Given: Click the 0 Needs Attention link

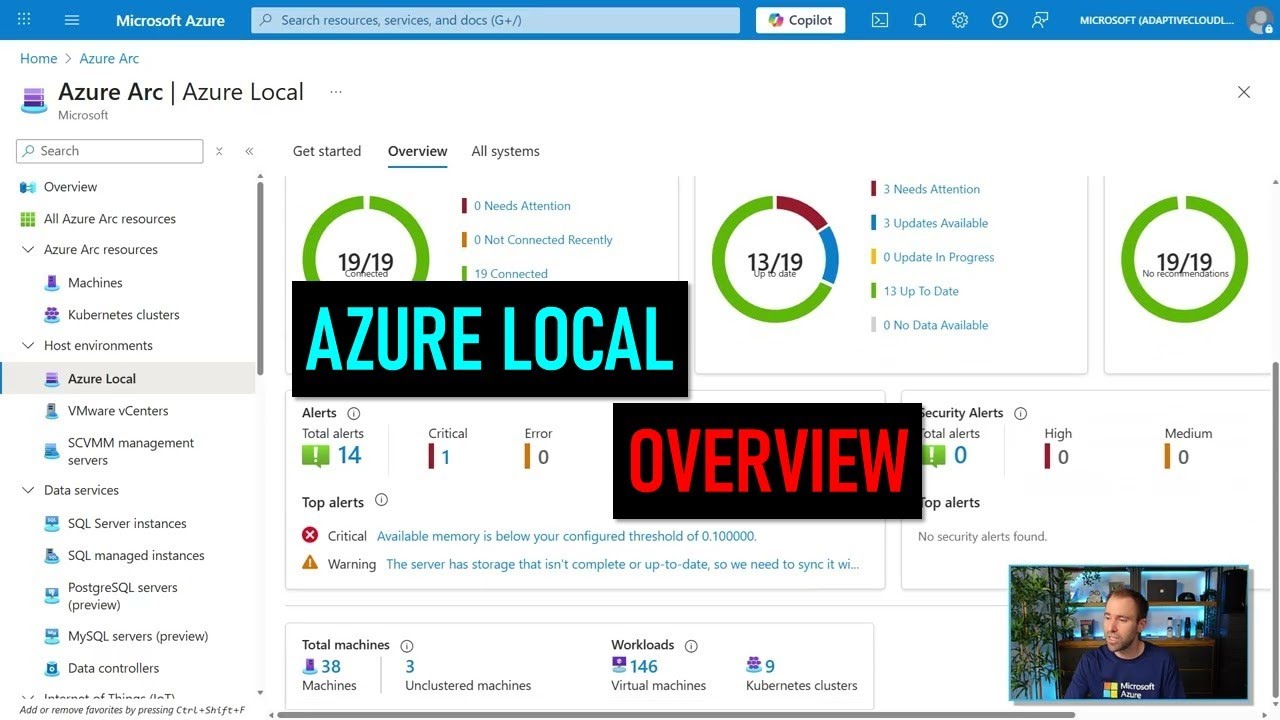Looking at the screenshot, I should [x=522, y=206].
